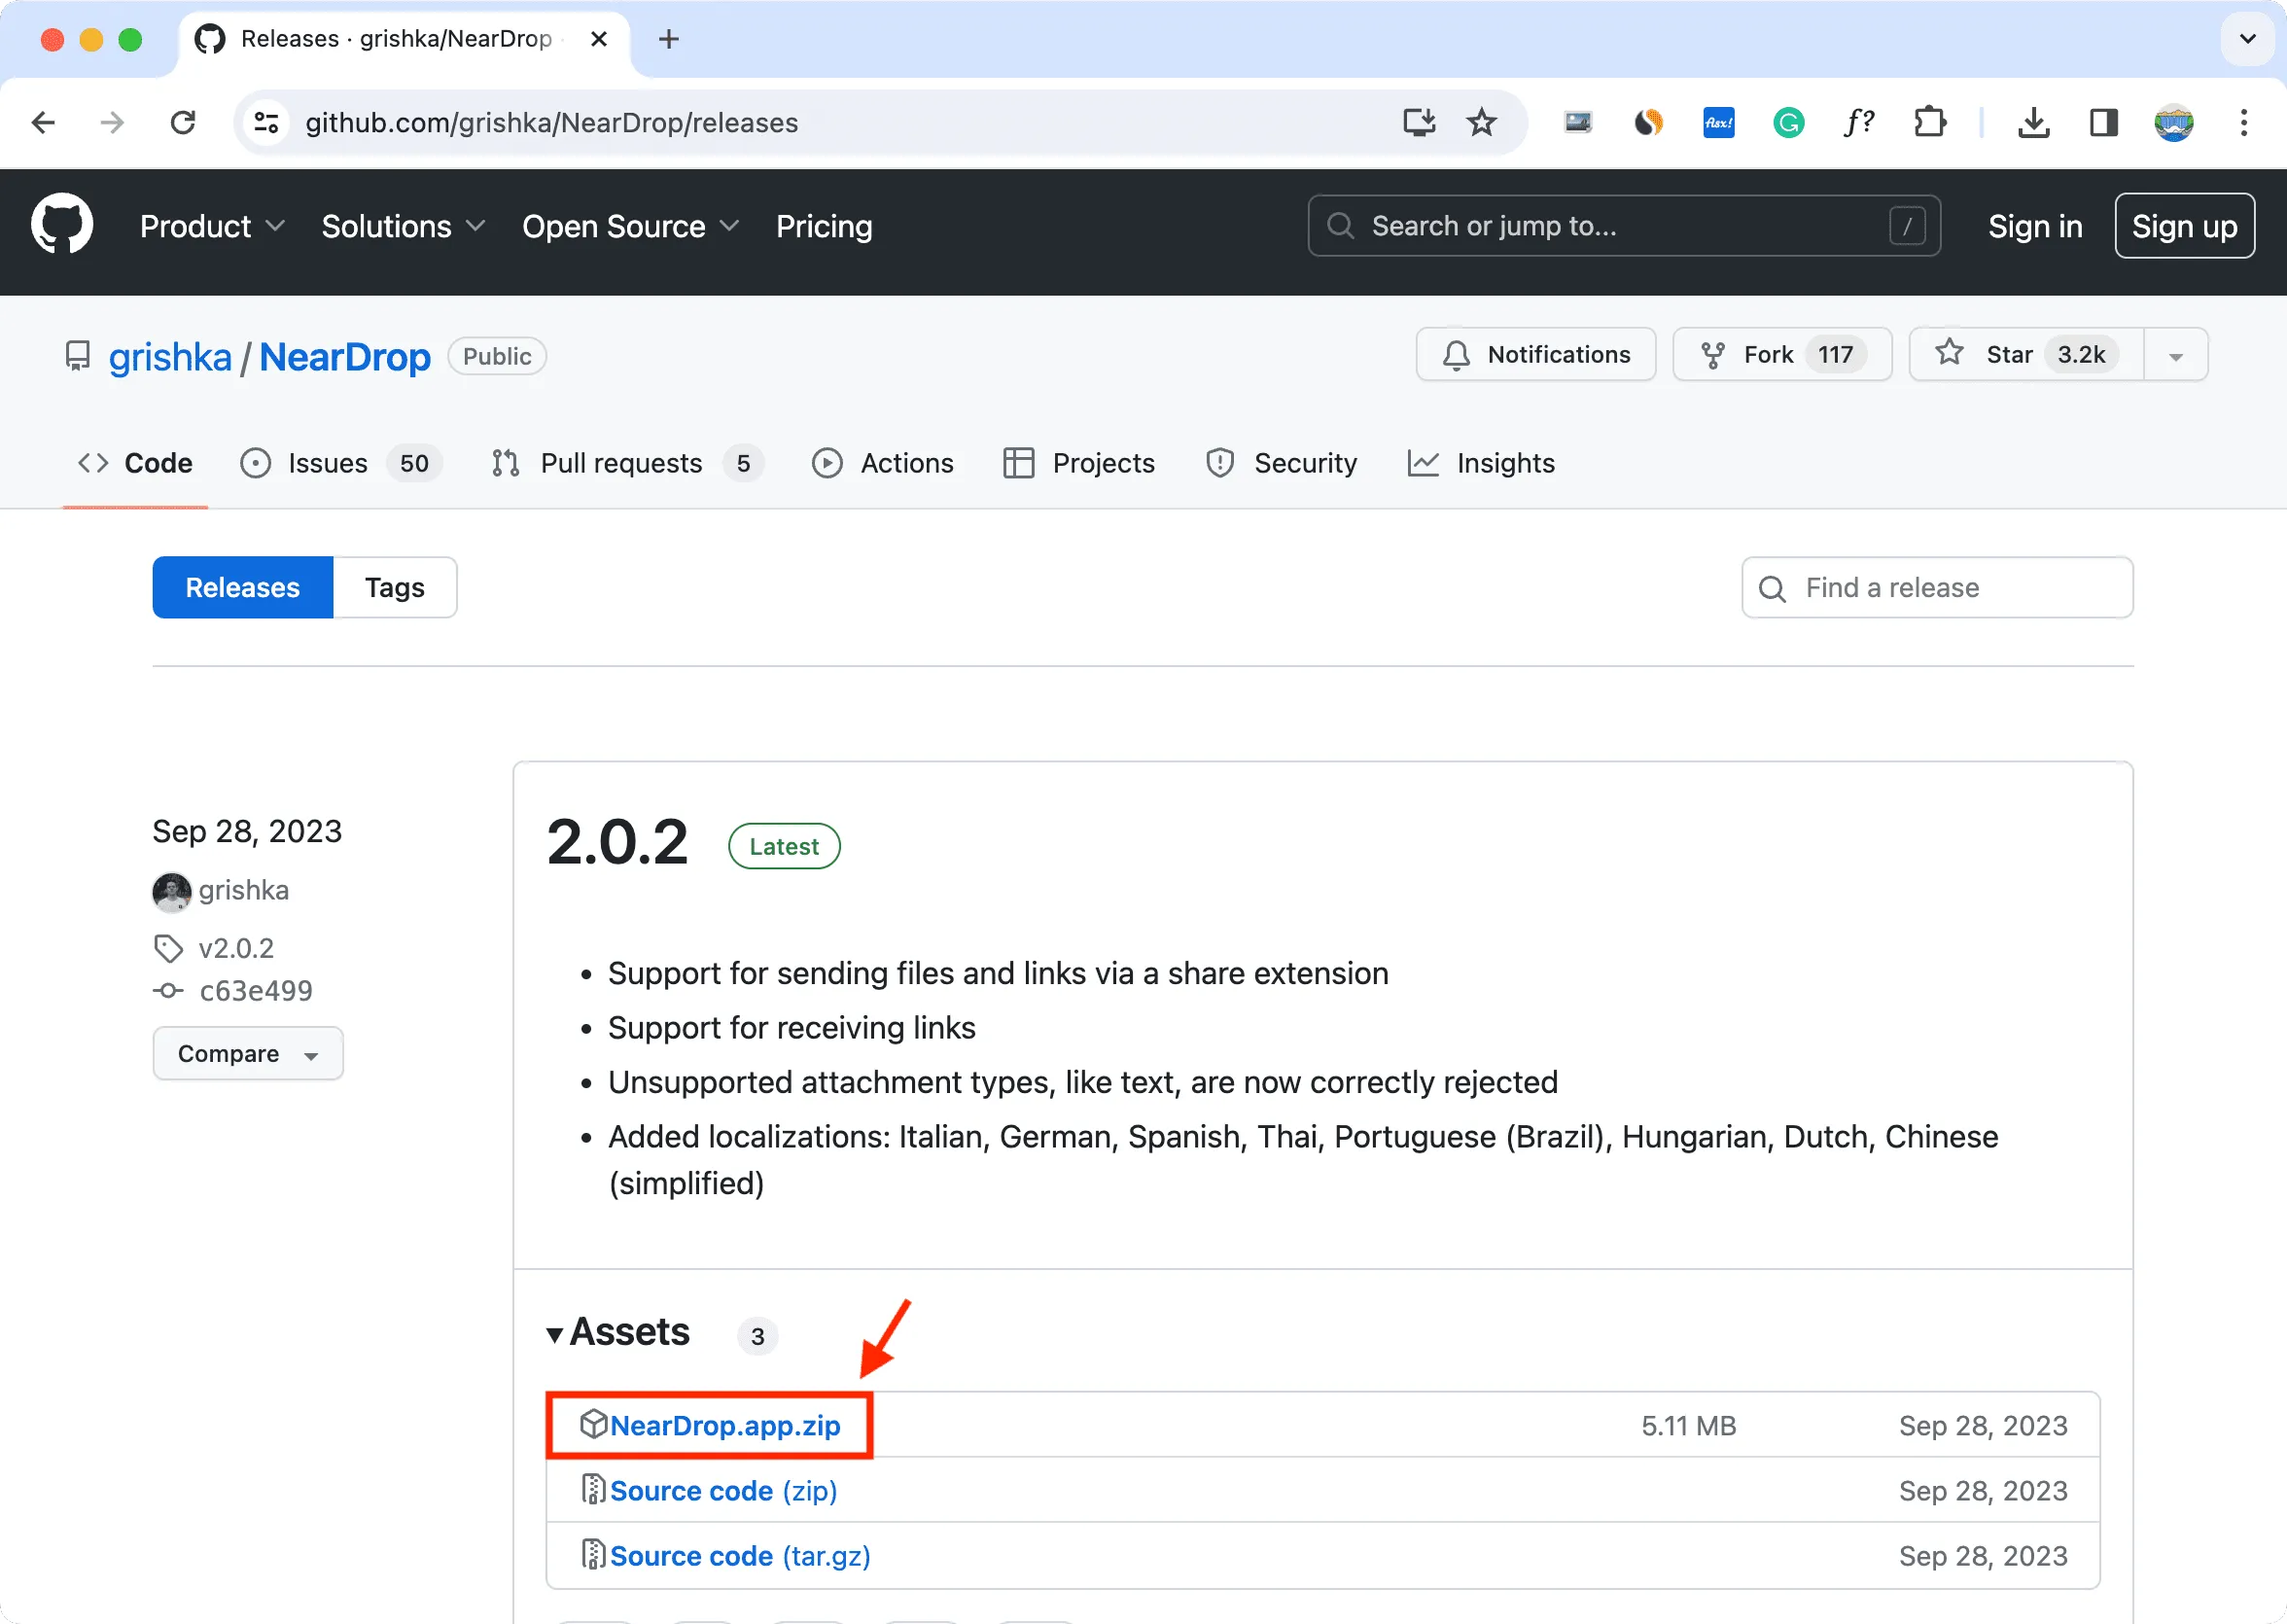Screen dimensions: 2287x1624
Task: Open the Chrome three-dot menu
Action: pyautogui.click(x=2244, y=123)
